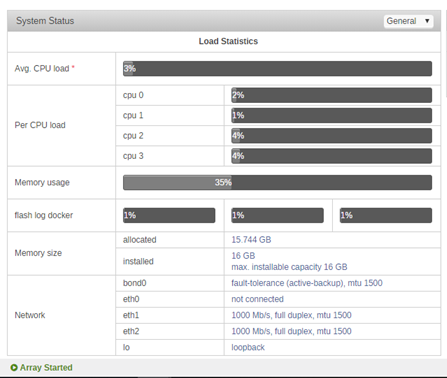Viewport: 447px width, 378px height.
Task: Open the General view dropdown
Action: pyautogui.click(x=408, y=21)
